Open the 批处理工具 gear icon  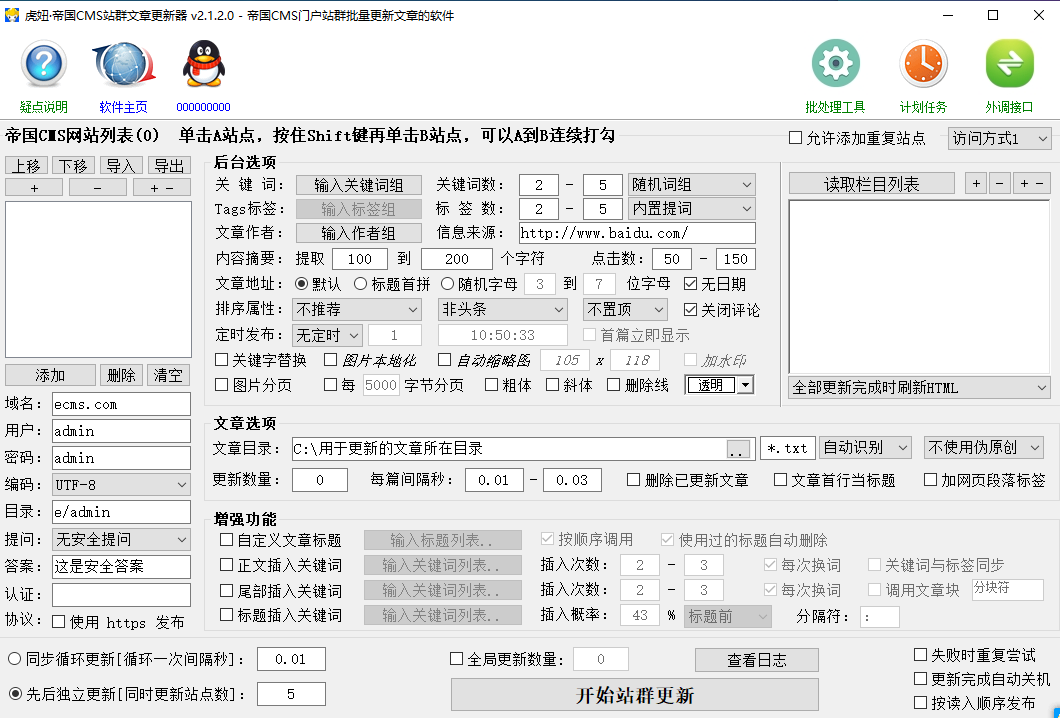[x=836, y=64]
